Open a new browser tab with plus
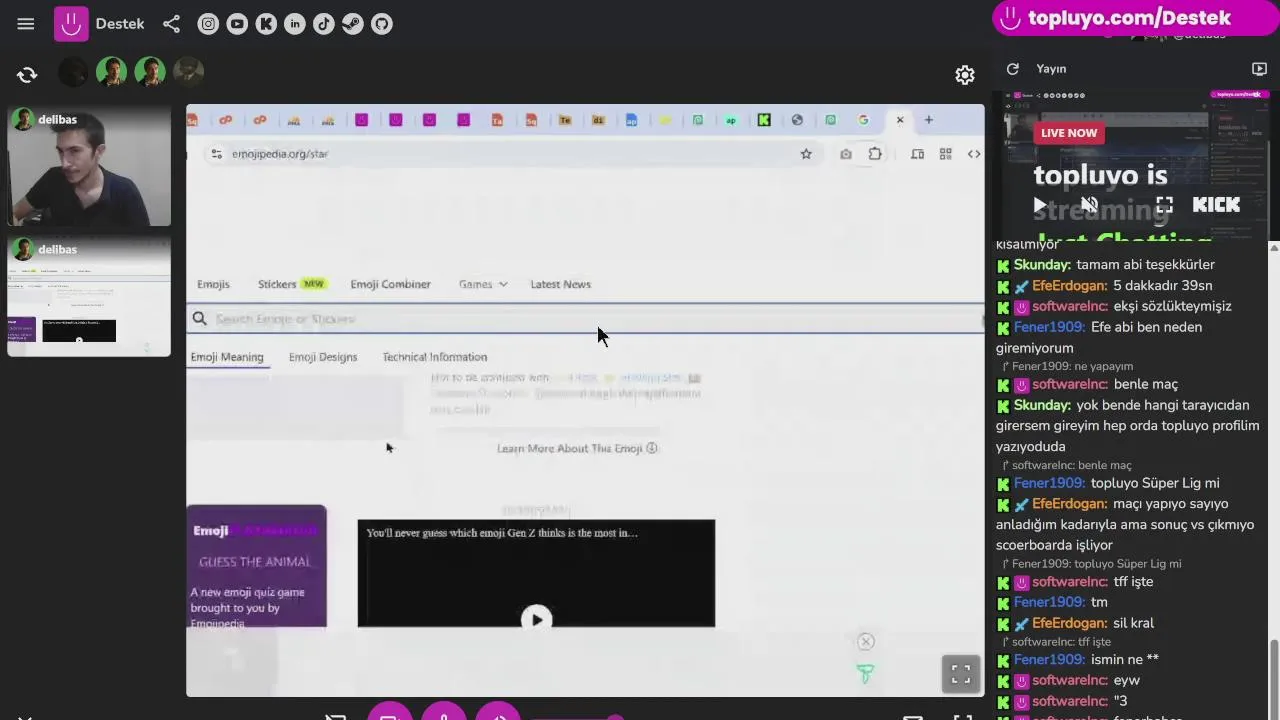 click(x=928, y=120)
